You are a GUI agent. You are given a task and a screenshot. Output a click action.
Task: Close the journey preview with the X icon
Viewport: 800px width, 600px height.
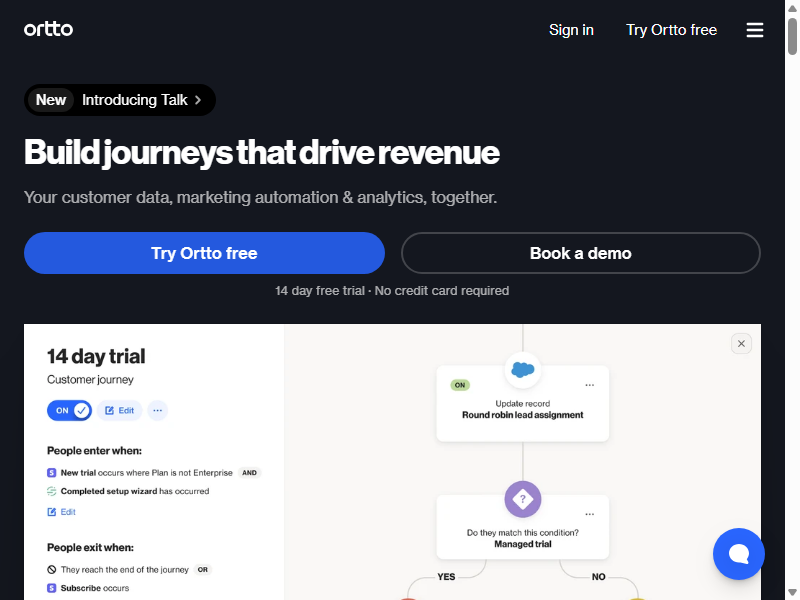tap(741, 343)
